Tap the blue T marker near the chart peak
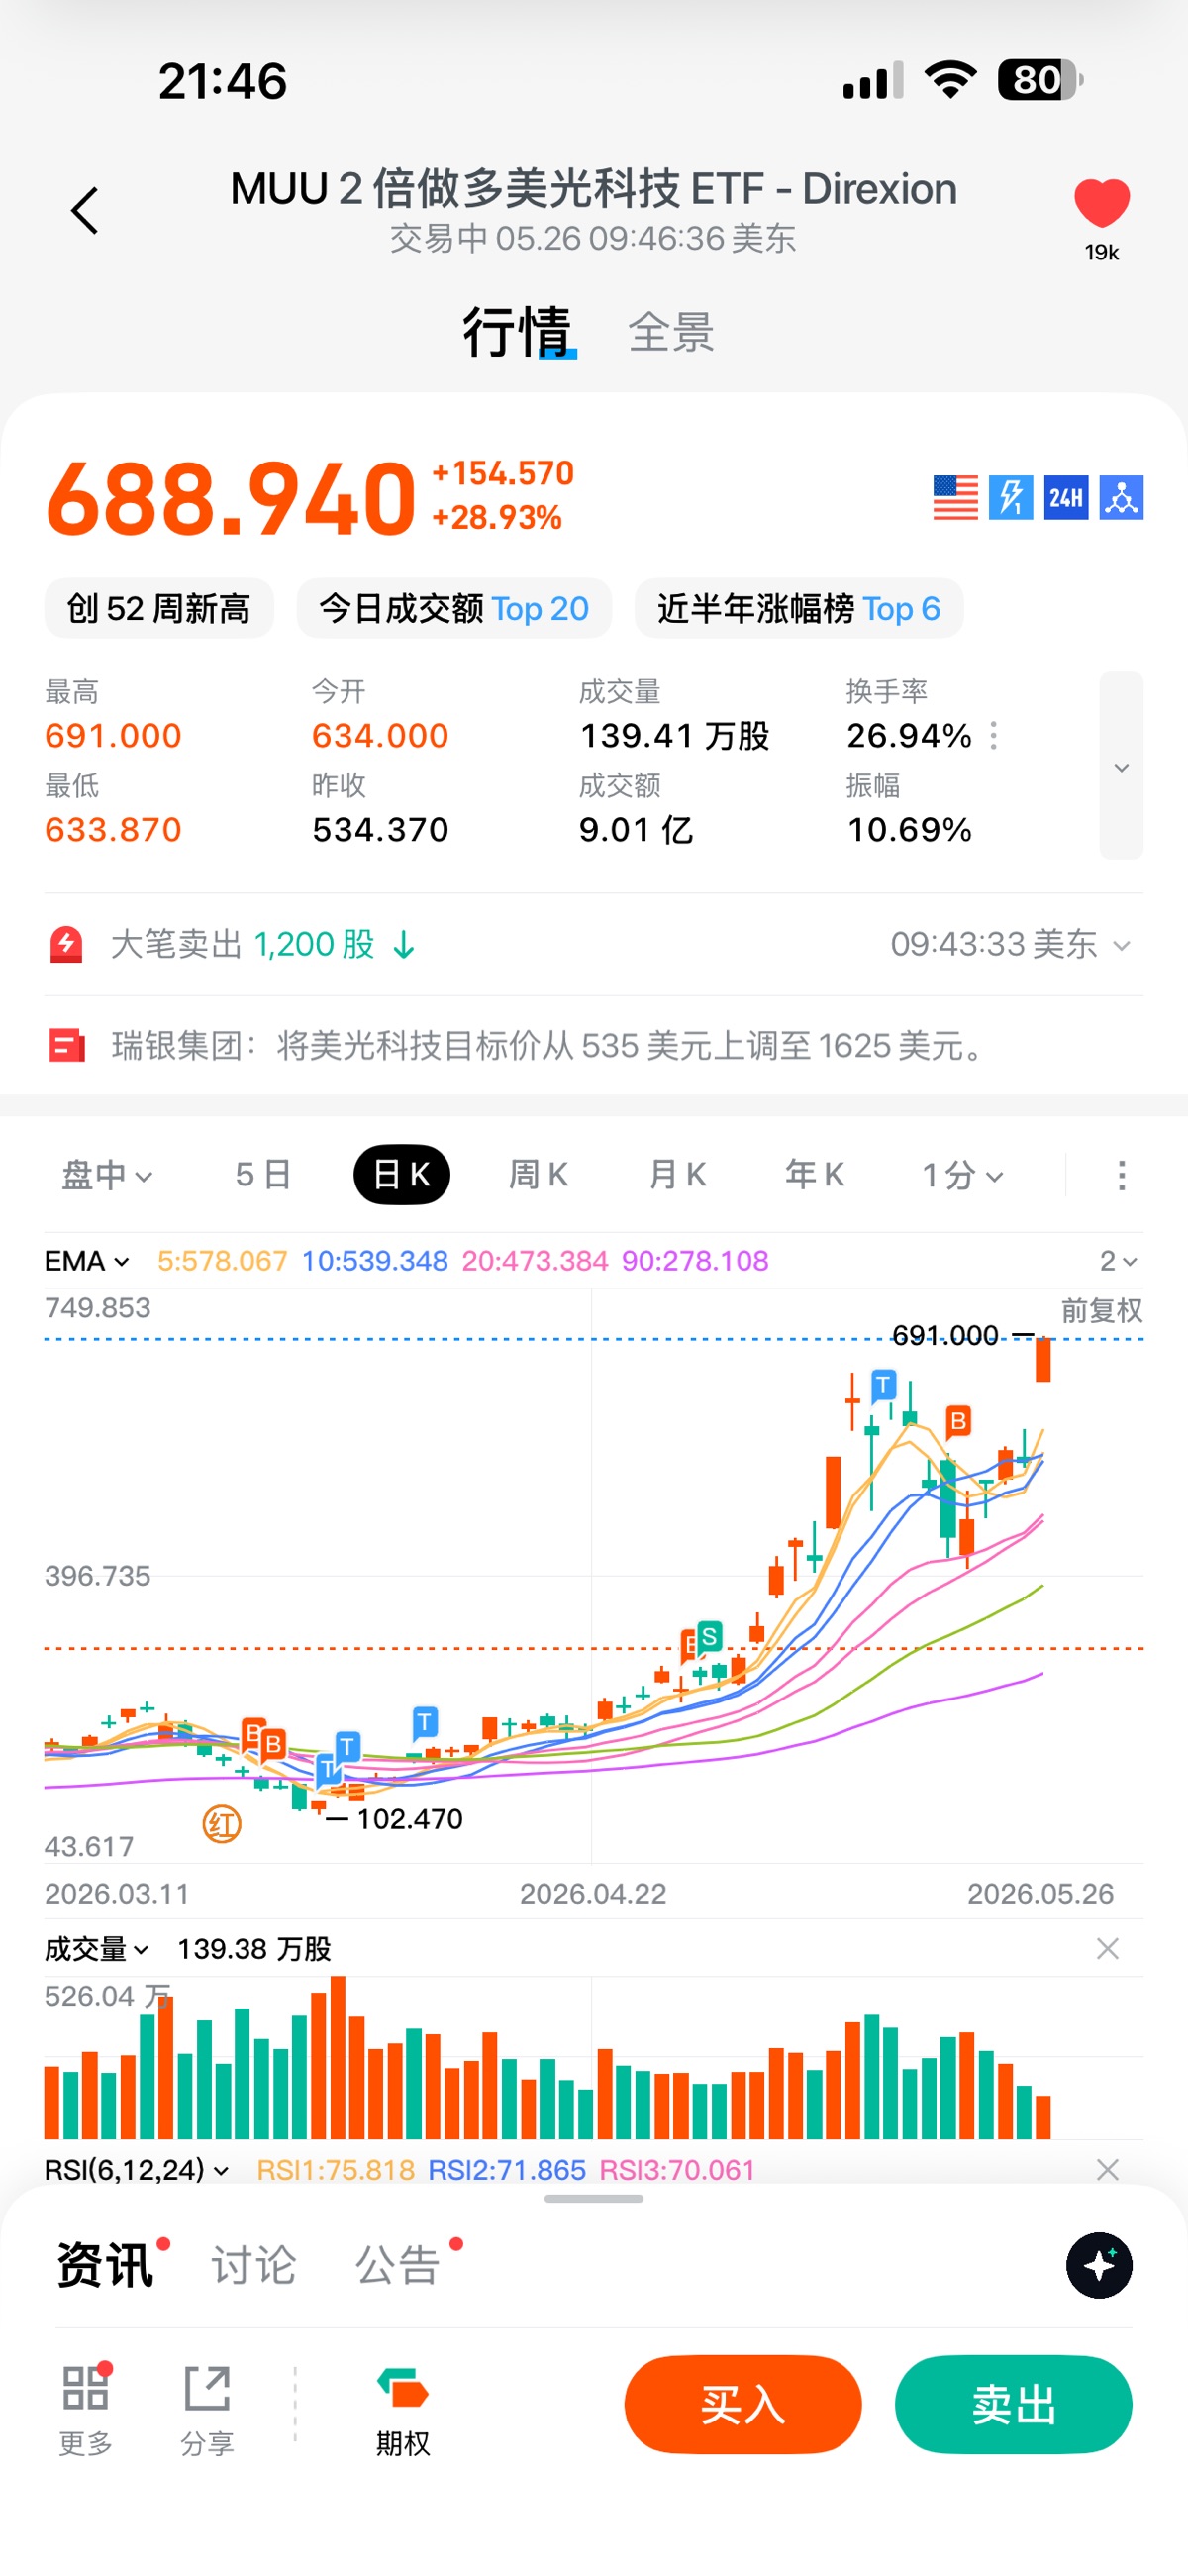 tap(883, 1386)
